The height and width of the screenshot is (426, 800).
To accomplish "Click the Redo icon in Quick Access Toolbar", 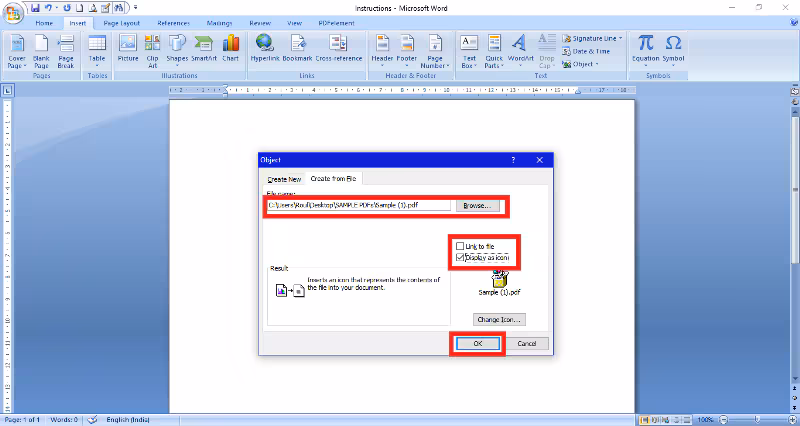I will [x=67, y=8].
